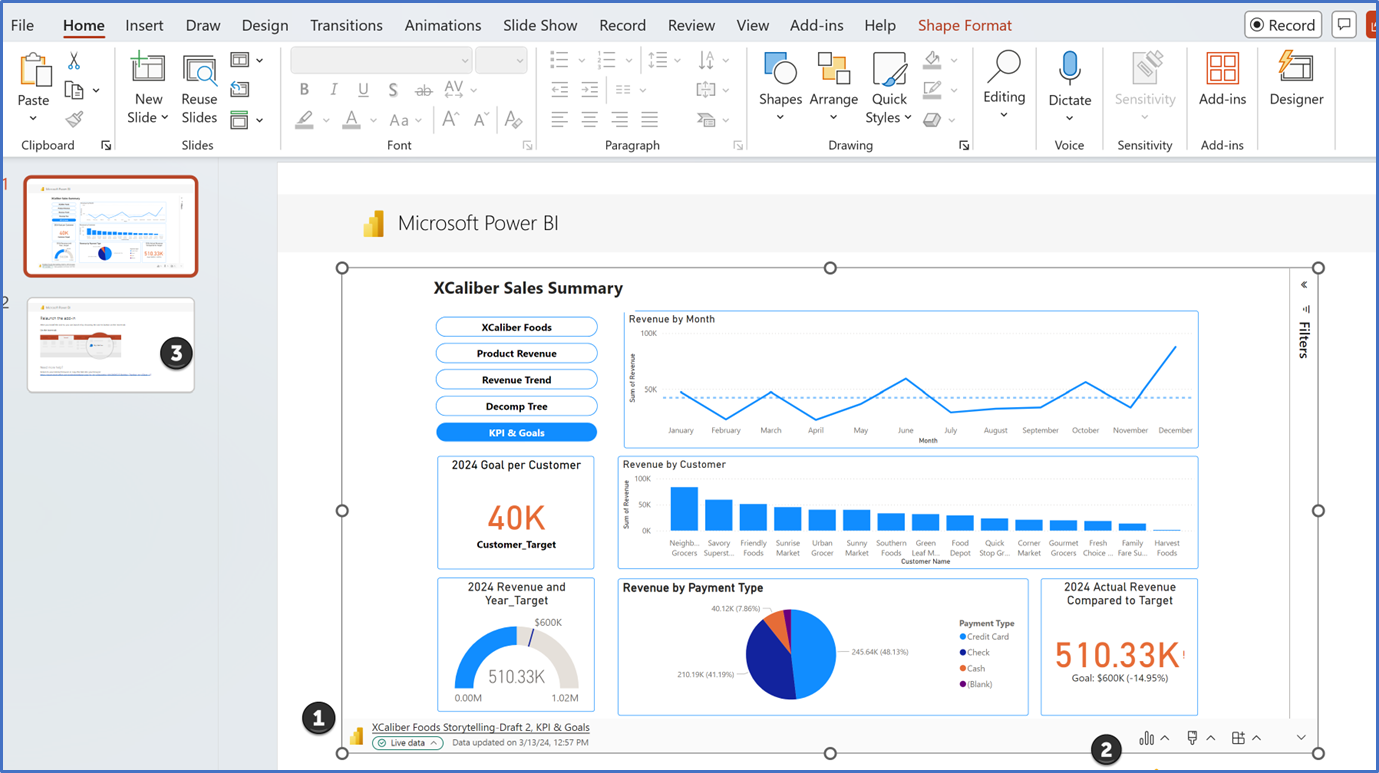Click the Quick Styles icon
This screenshot has height=773, width=1379.
click(x=889, y=70)
